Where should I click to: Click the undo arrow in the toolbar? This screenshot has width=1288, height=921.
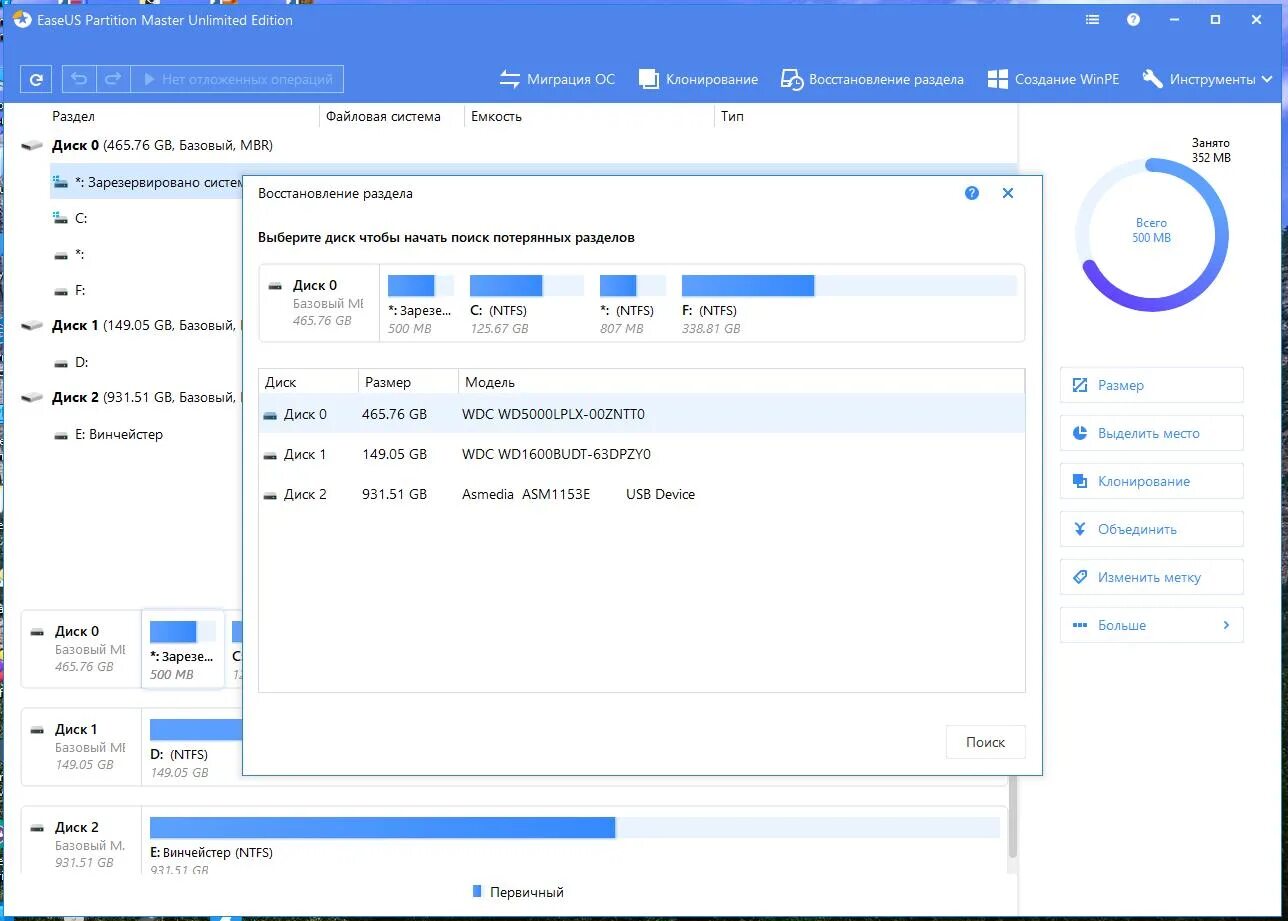tap(79, 79)
